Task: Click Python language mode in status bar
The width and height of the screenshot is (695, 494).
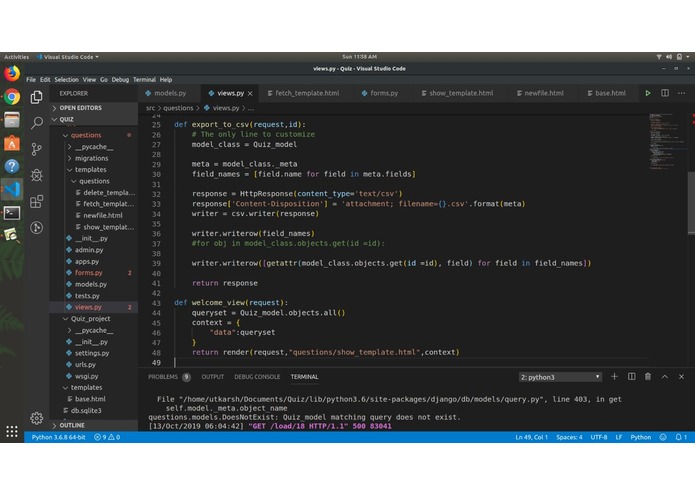Action: (x=640, y=437)
